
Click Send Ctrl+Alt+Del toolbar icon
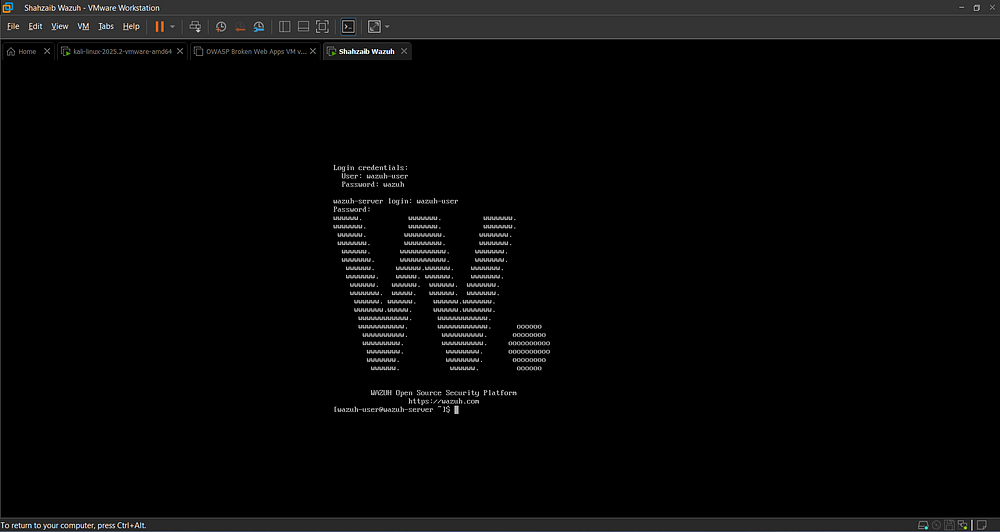coord(195,26)
